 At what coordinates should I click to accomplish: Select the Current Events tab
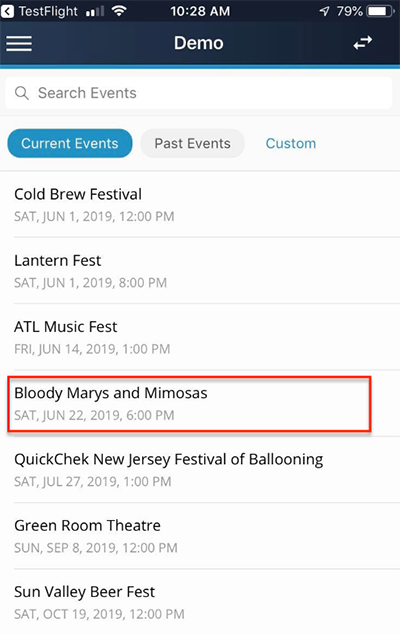click(x=70, y=143)
